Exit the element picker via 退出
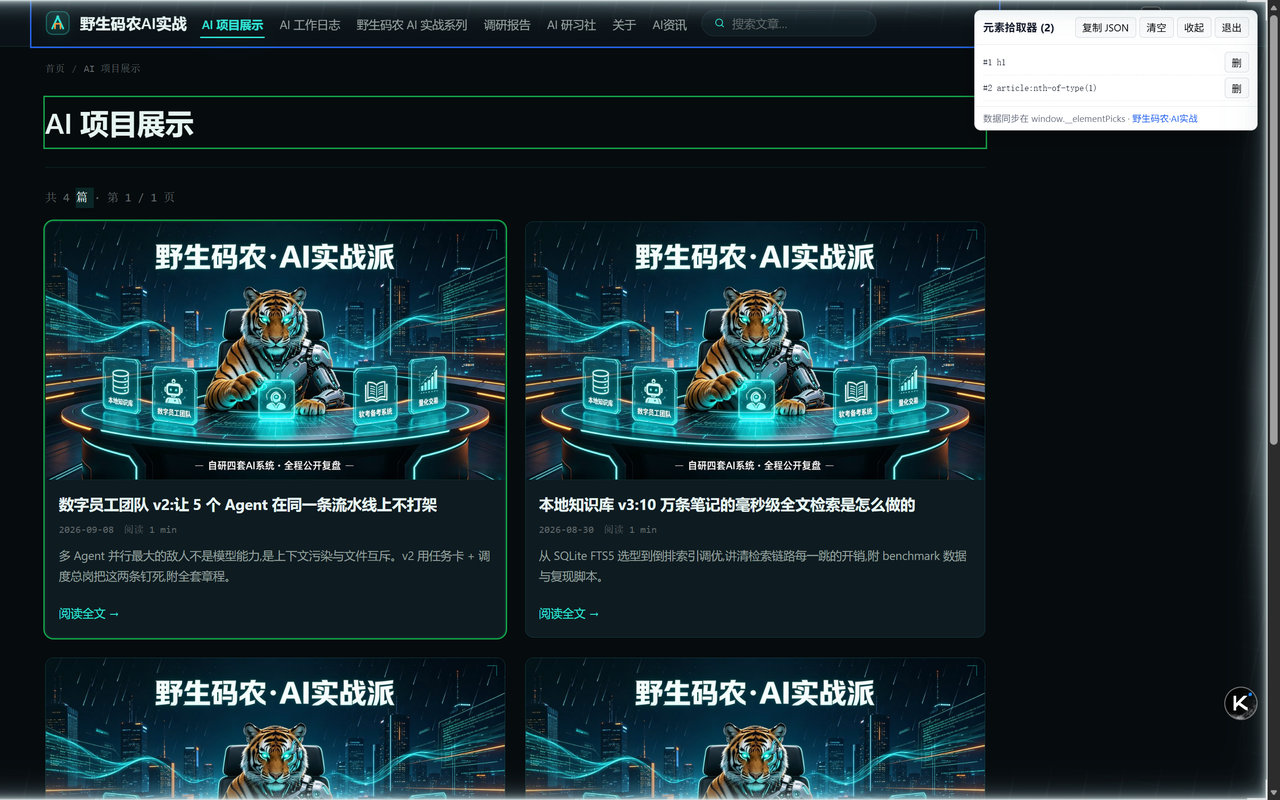Image resolution: width=1280 pixels, height=800 pixels. tap(1232, 28)
